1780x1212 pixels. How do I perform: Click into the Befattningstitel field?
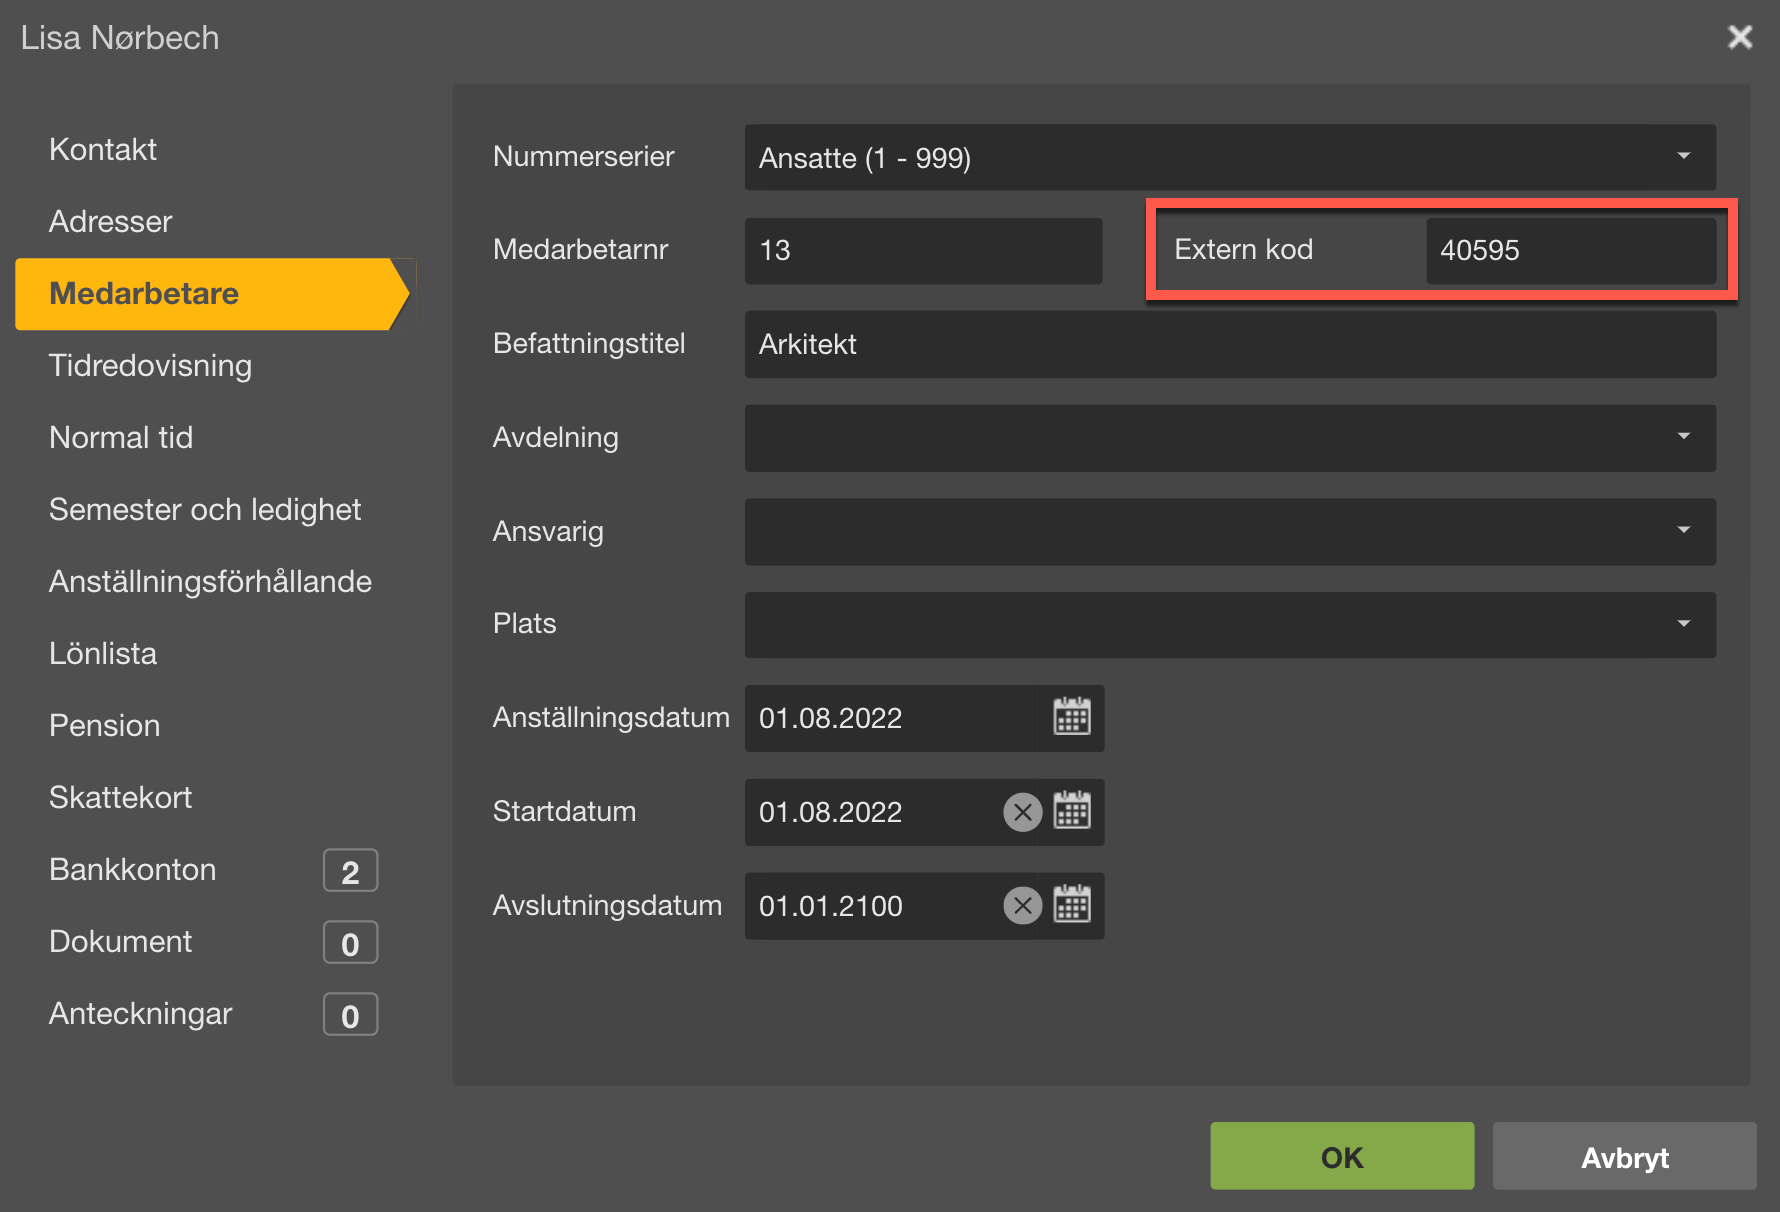(x=1229, y=344)
